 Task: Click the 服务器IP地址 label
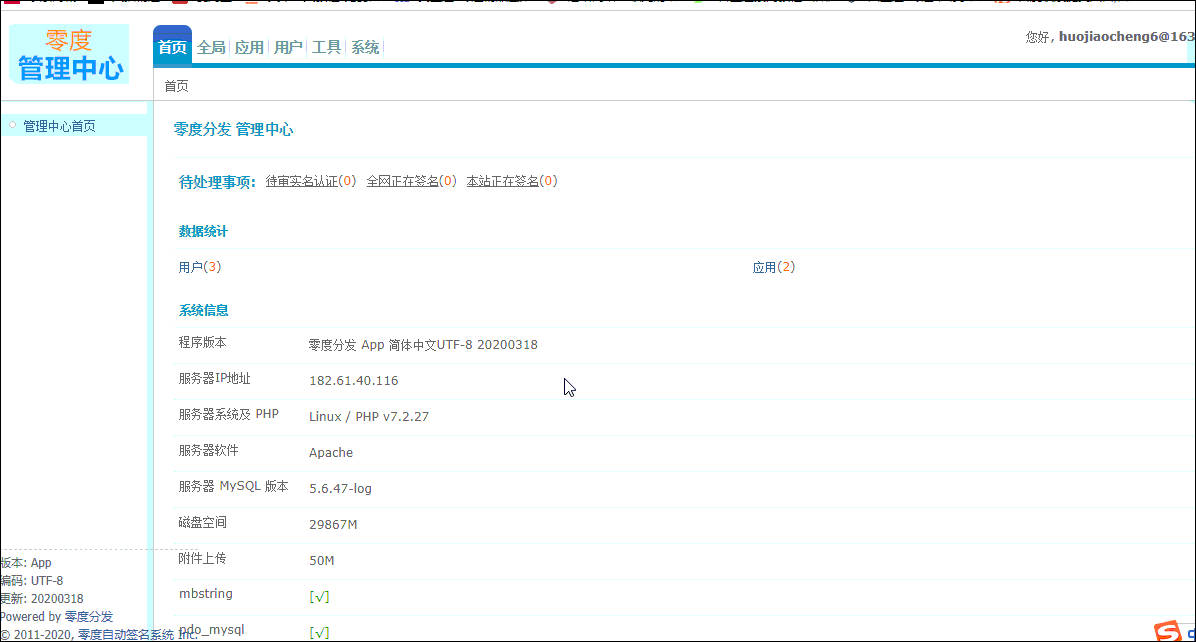tap(215, 378)
